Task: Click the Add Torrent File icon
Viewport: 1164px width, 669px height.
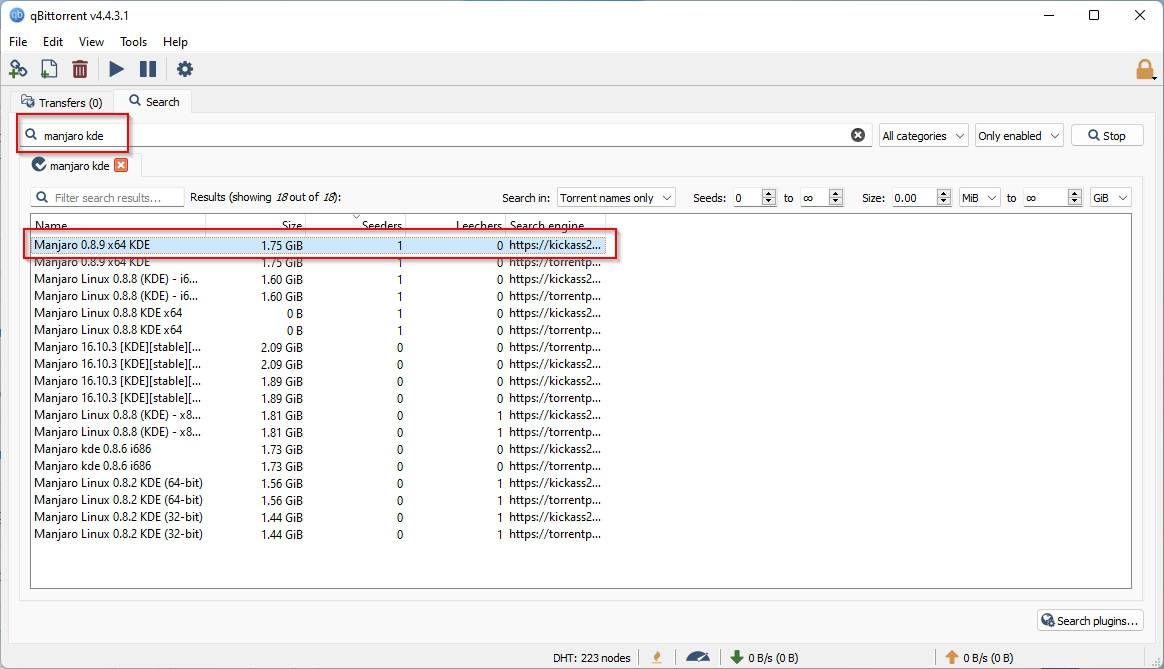Action: (x=49, y=69)
